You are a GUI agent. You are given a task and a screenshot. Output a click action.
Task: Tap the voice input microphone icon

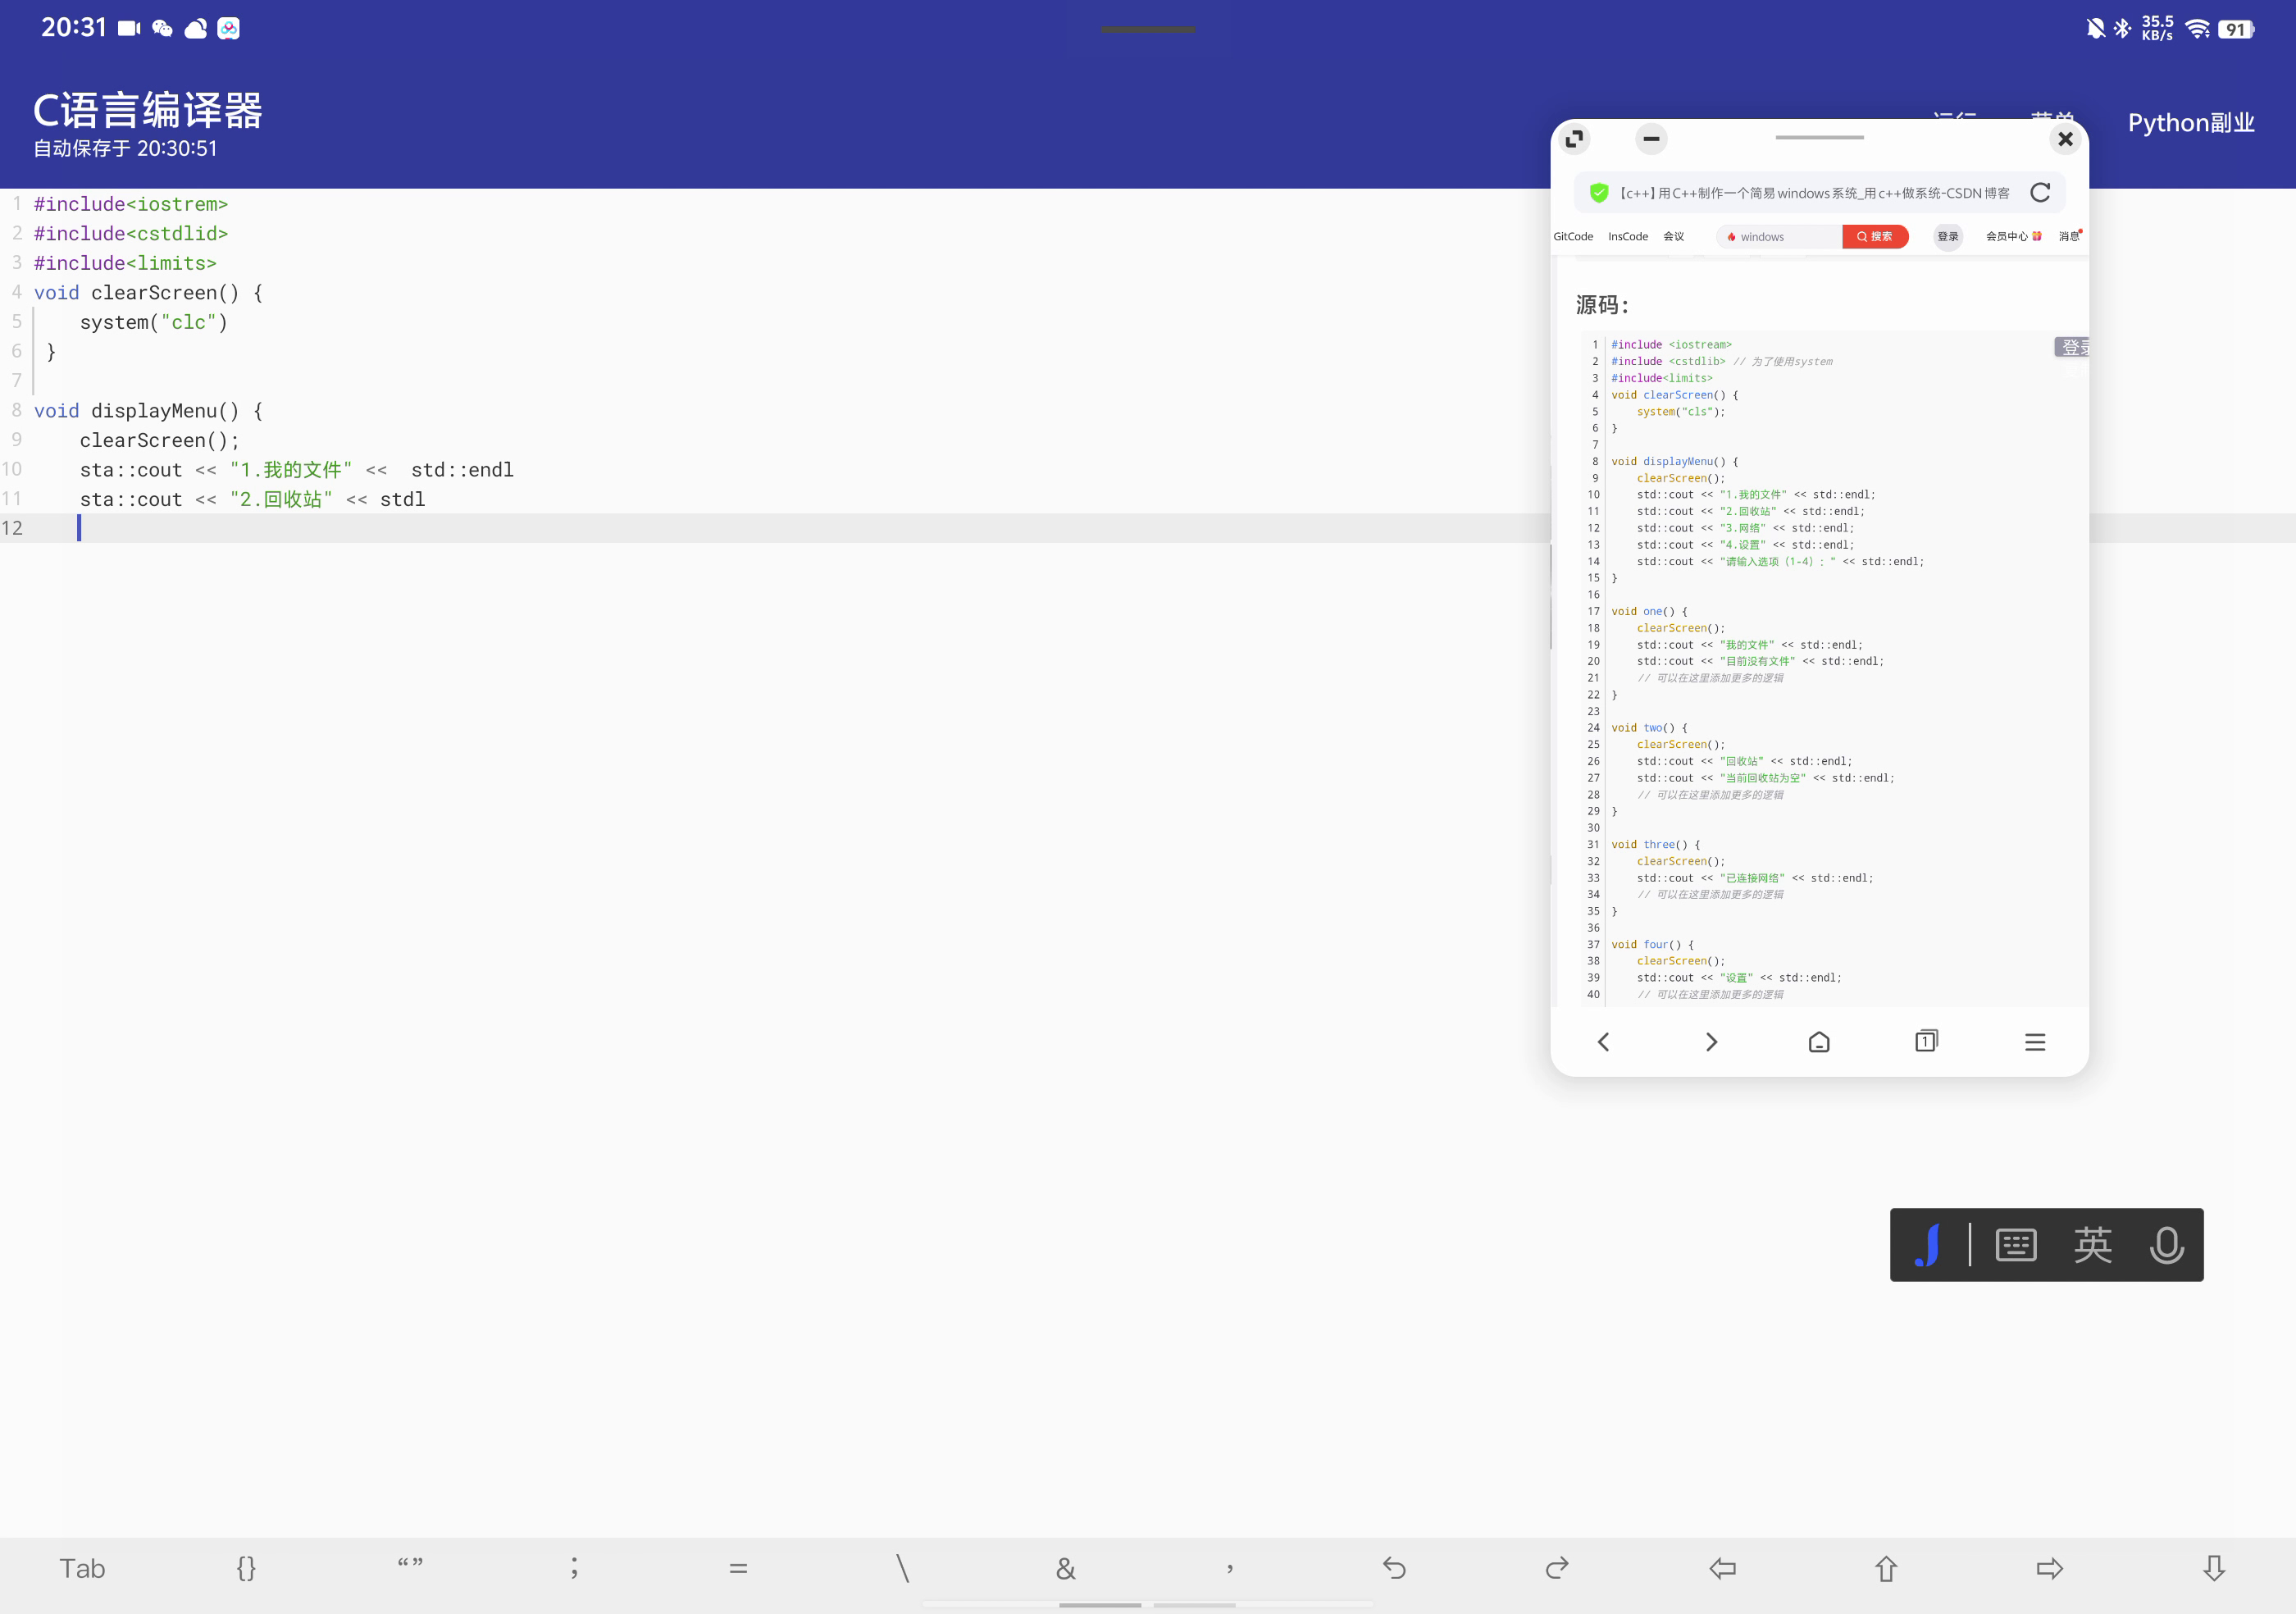click(2166, 1245)
